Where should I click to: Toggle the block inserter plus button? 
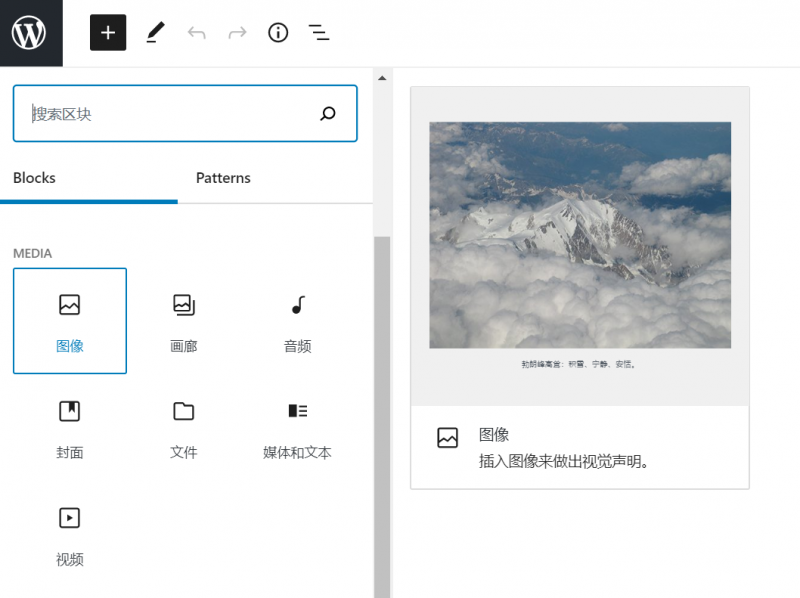(x=108, y=33)
